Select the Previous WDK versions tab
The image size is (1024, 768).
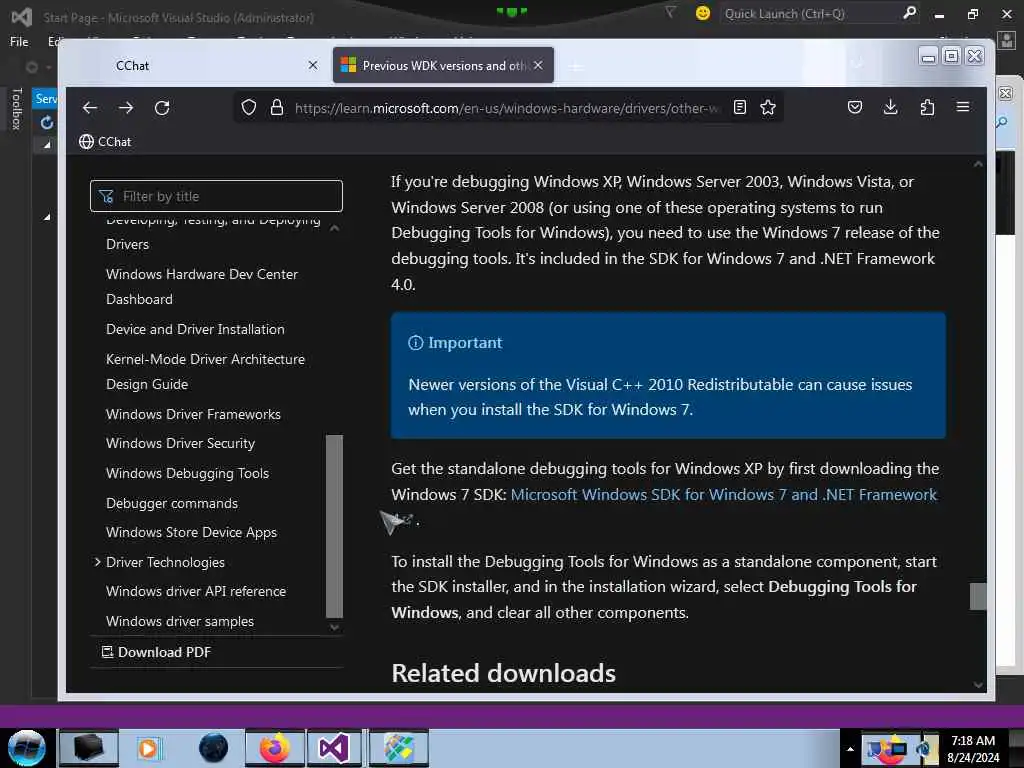pyautogui.click(x=443, y=65)
